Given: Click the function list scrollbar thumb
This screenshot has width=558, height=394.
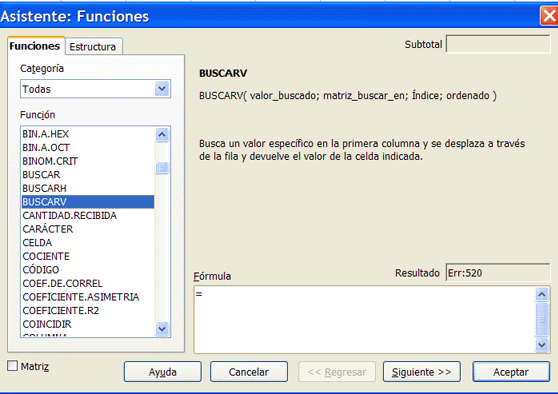Looking at the screenshot, I should pyautogui.click(x=162, y=168).
